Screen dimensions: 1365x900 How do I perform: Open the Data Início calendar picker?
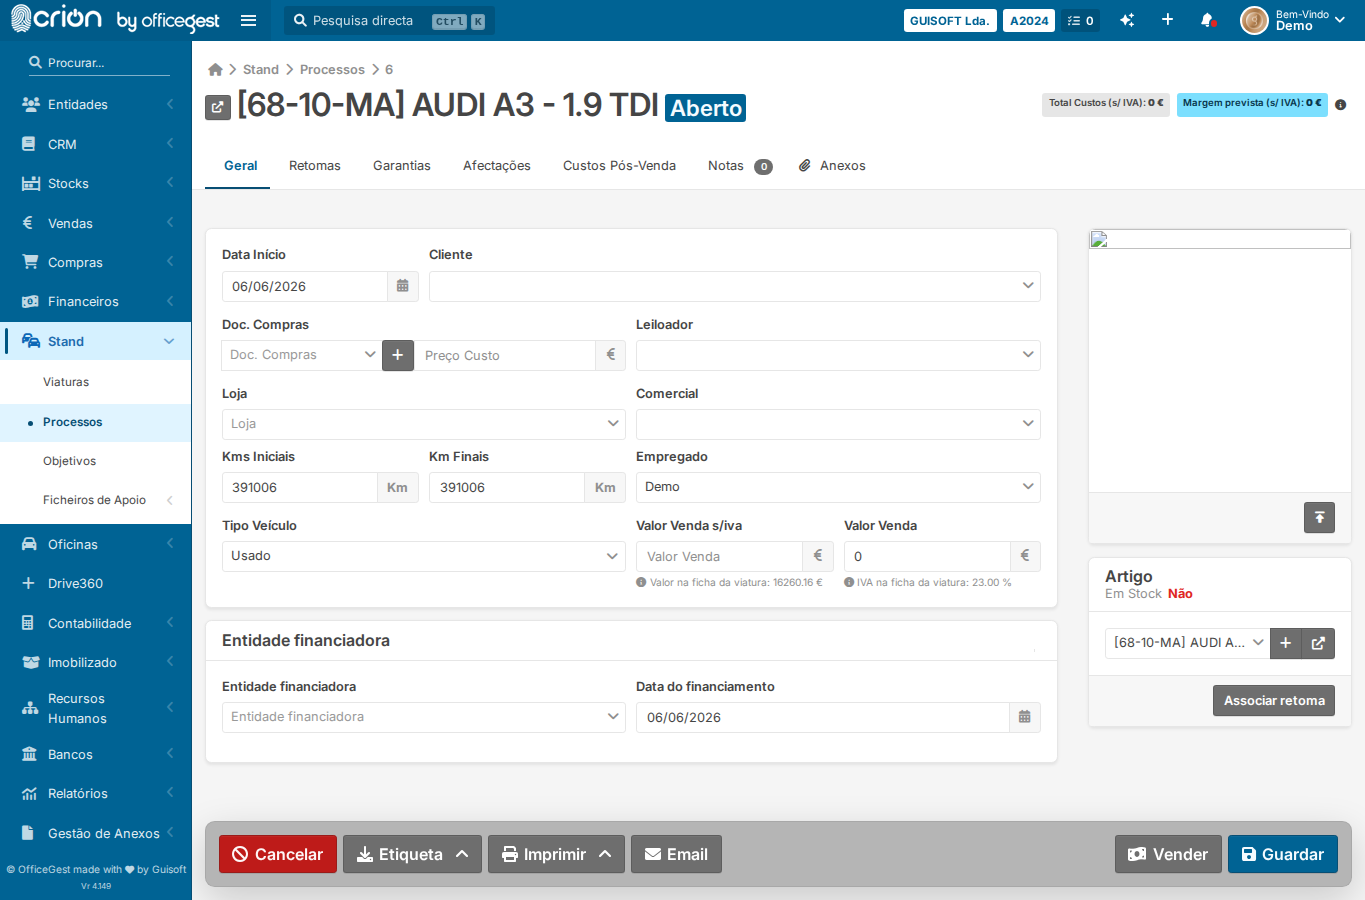pos(402,286)
